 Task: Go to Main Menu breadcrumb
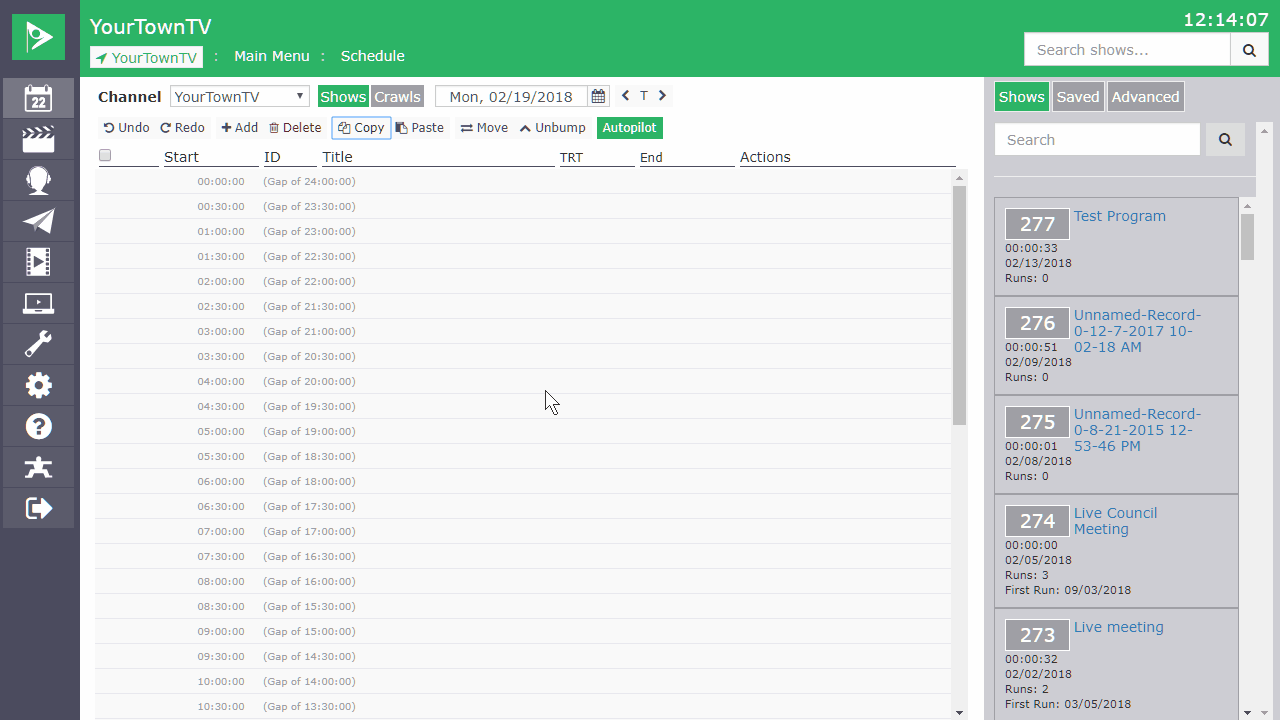[x=272, y=56]
